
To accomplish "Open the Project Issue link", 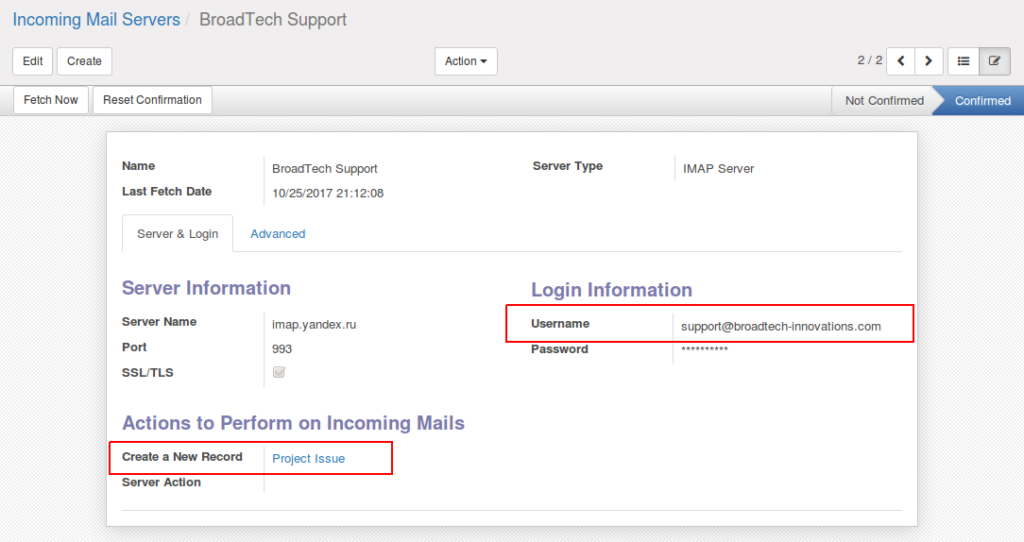I will [308, 458].
